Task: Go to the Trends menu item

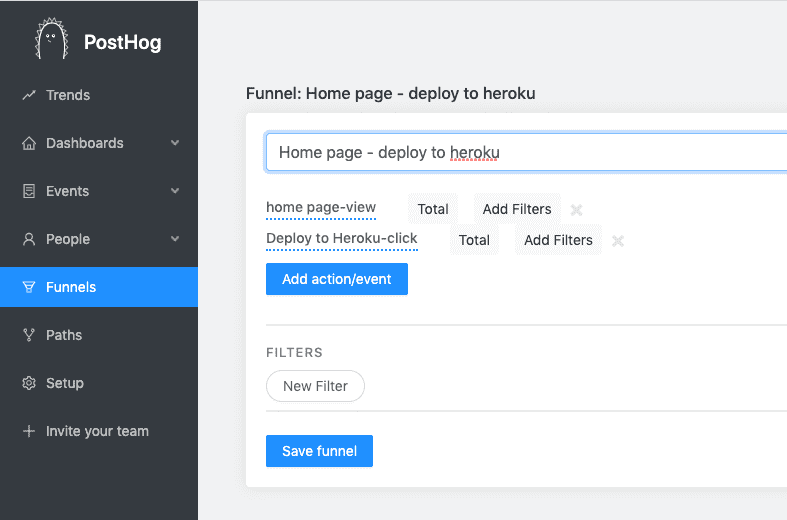Action: [x=99, y=95]
